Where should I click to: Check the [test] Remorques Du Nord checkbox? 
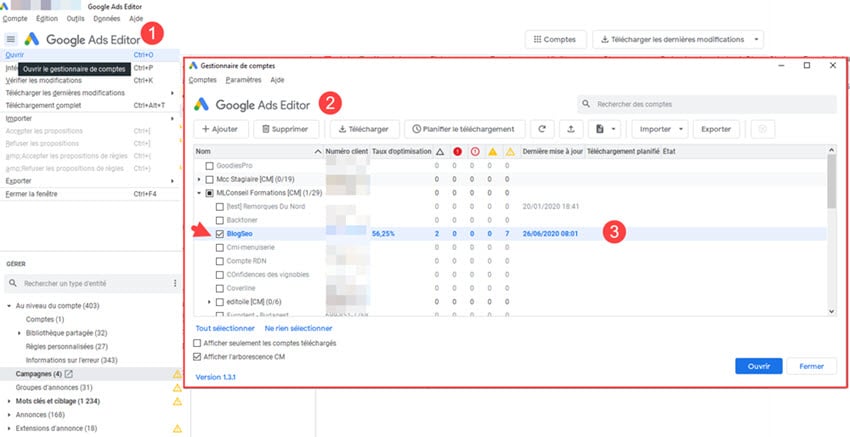pyautogui.click(x=220, y=207)
